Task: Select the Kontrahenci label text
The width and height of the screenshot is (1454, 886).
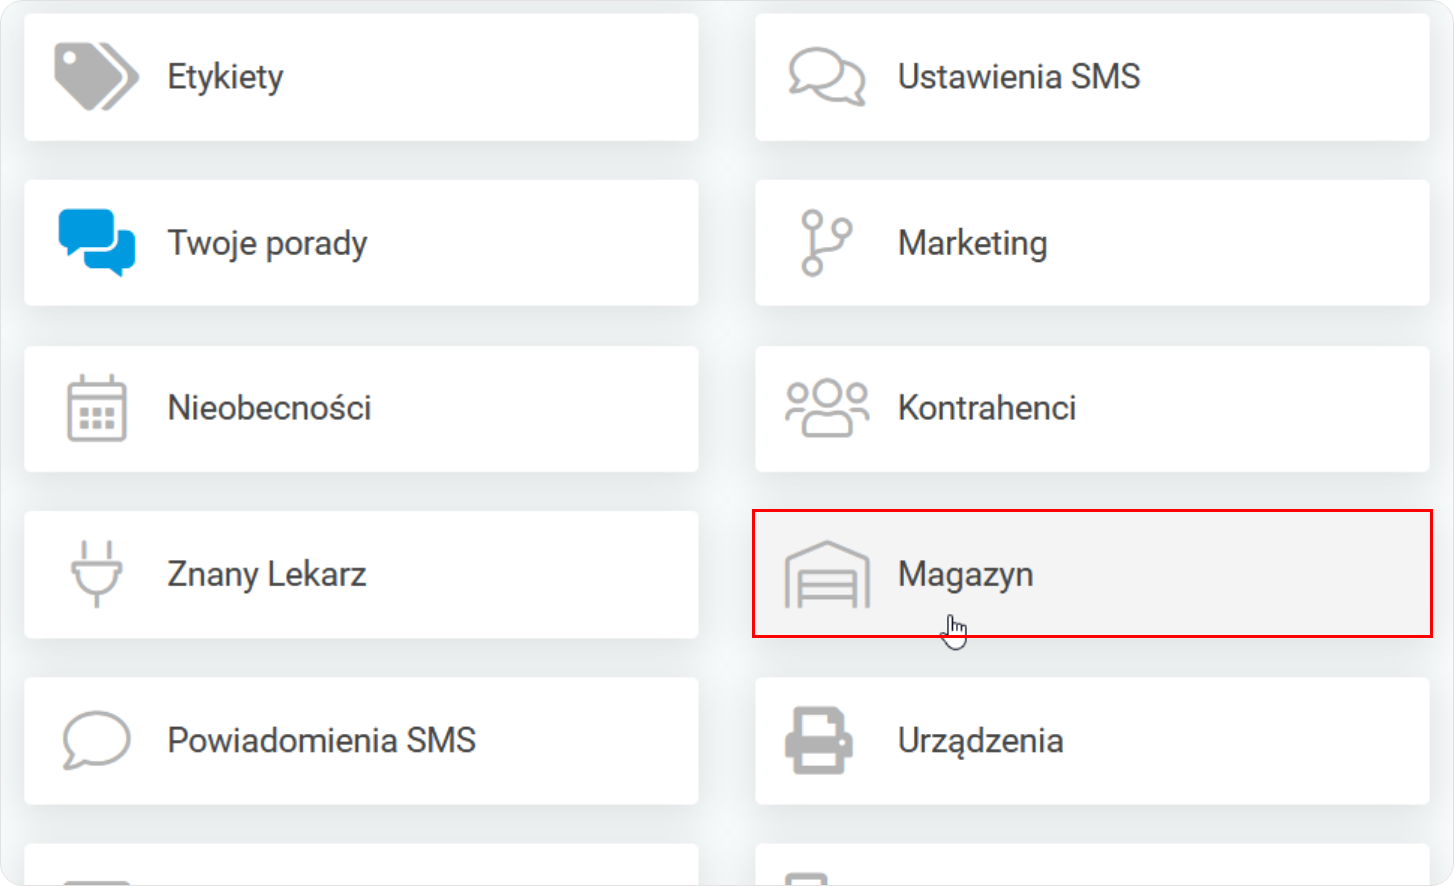Action: pyautogui.click(x=987, y=408)
